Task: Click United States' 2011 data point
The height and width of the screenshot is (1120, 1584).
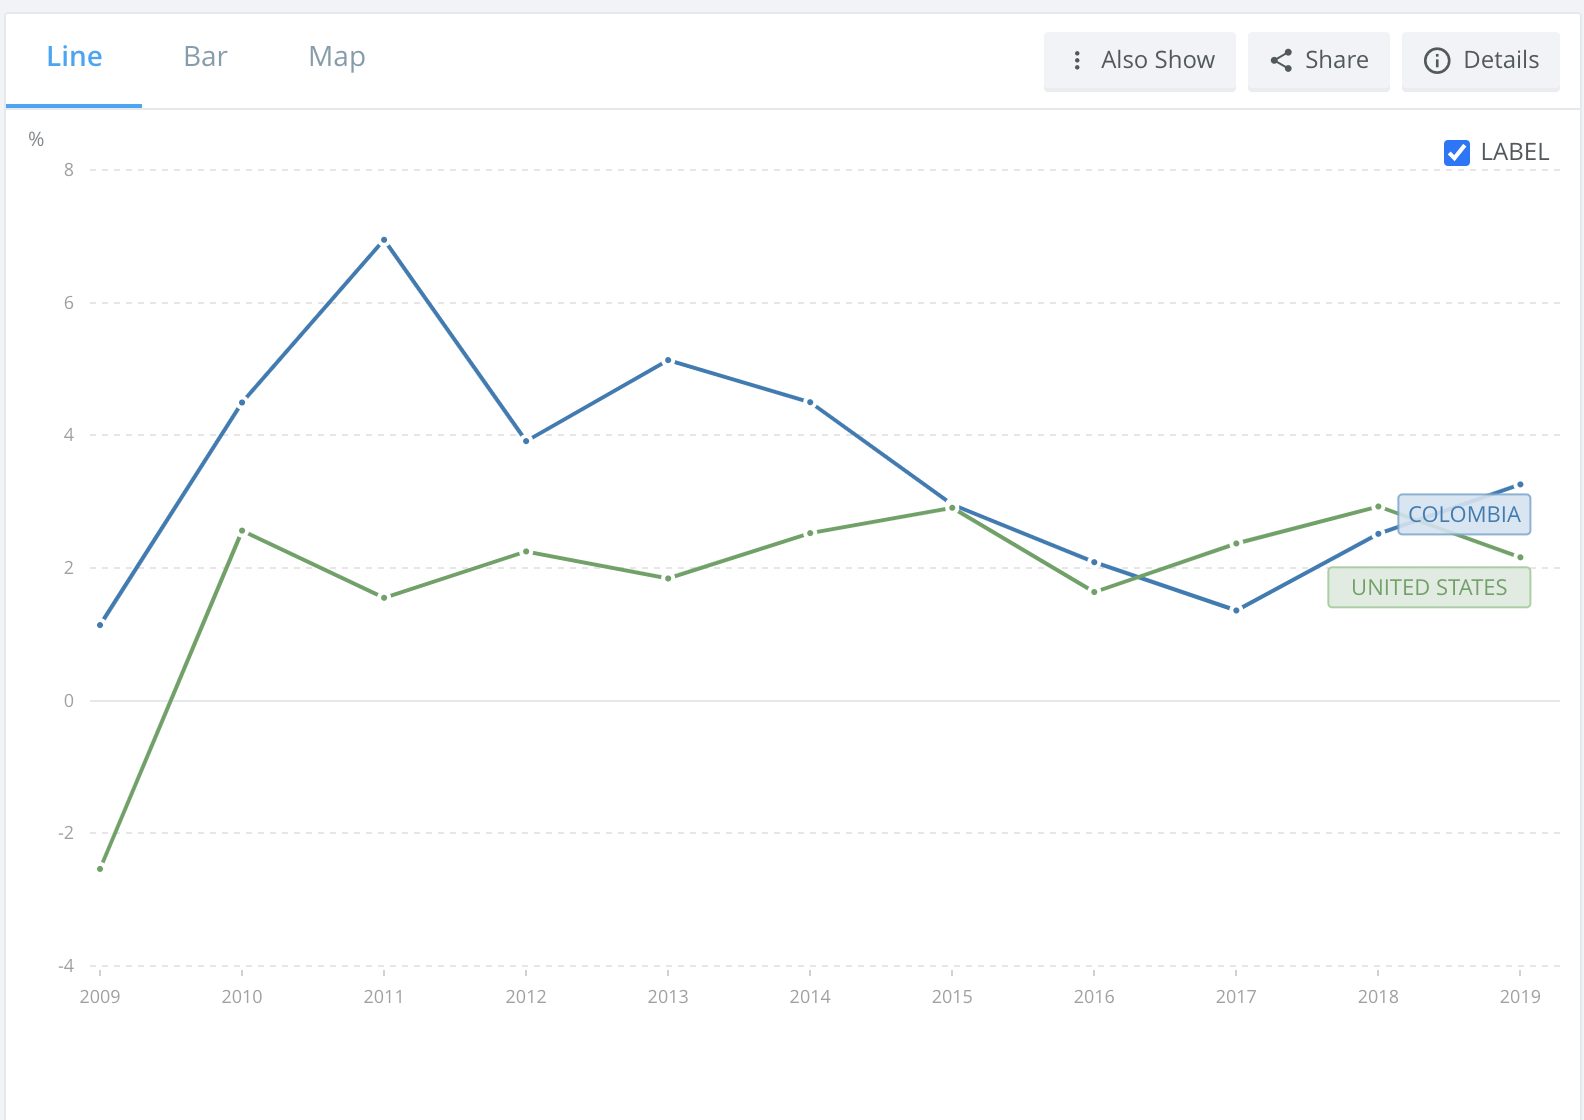Action: click(x=384, y=598)
